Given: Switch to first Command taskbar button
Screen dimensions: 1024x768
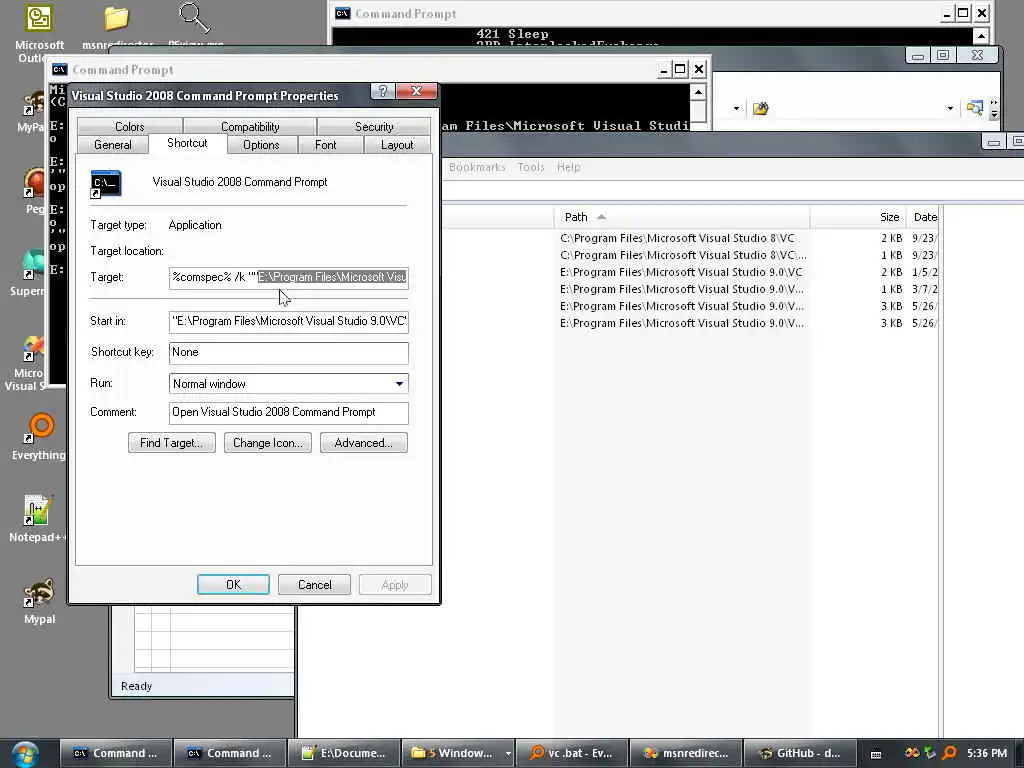Looking at the screenshot, I should coord(116,753).
